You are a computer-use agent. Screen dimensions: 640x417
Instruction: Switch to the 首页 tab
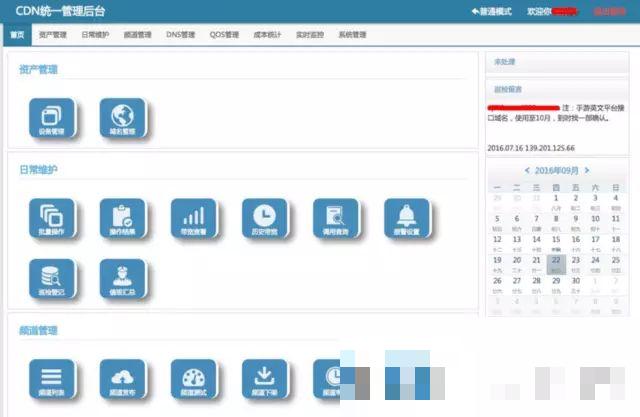click(17, 35)
